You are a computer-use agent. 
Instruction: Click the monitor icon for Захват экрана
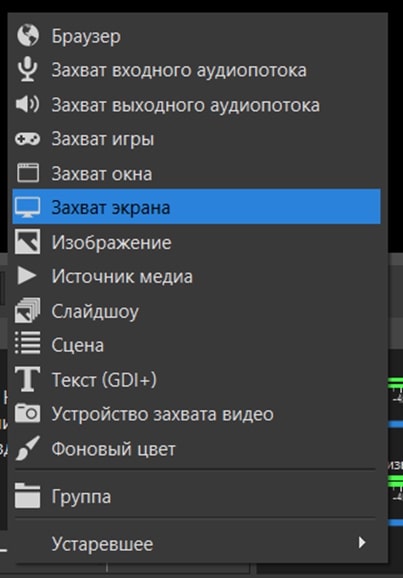pos(28,207)
